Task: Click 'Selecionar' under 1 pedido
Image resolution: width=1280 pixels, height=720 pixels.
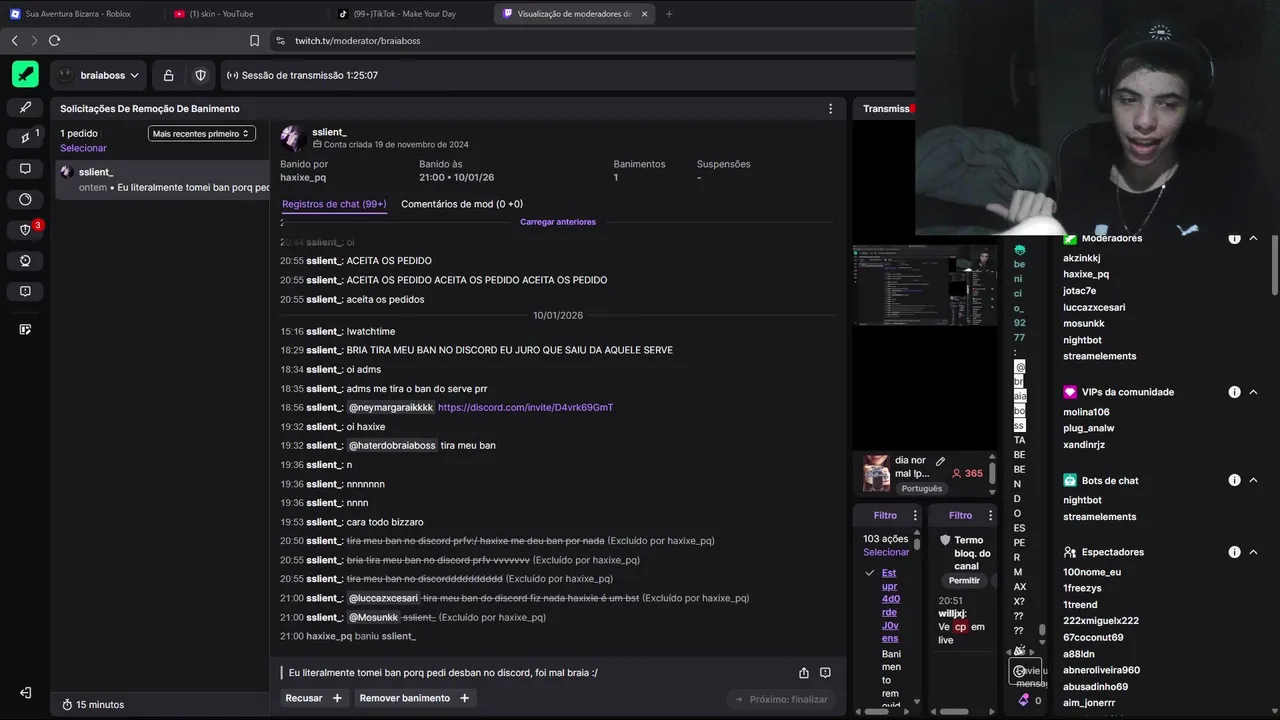Action: click(83, 148)
